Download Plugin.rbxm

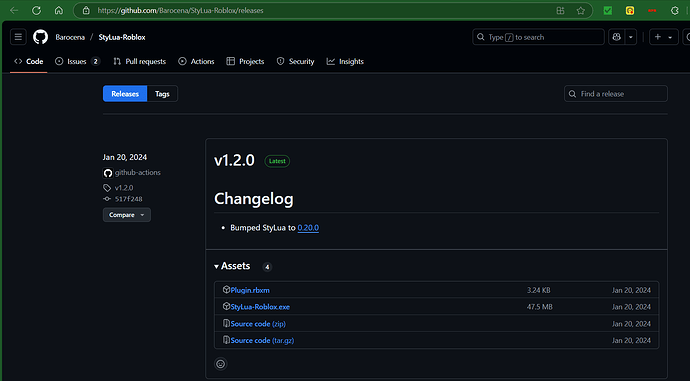point(250,290)
